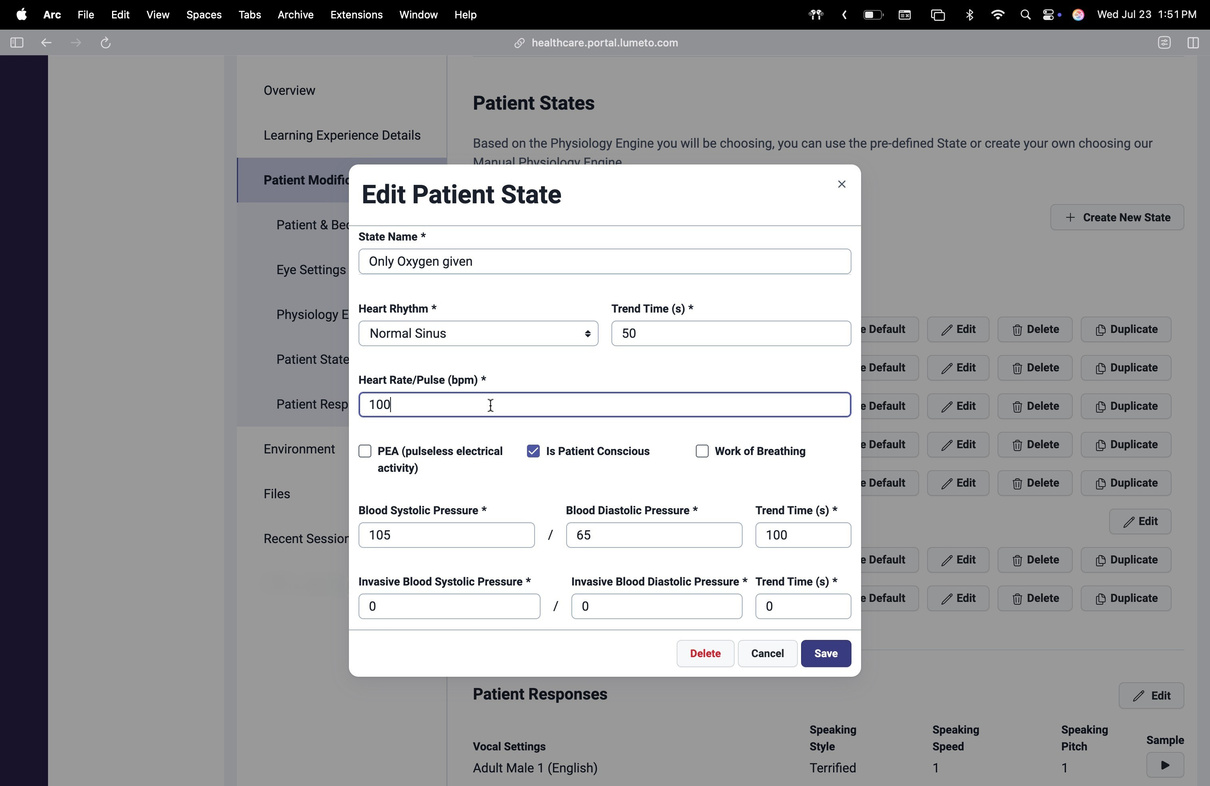Open the Tabs menu
Viewport: 1210px width, 786px height.
tap(250, 15)
